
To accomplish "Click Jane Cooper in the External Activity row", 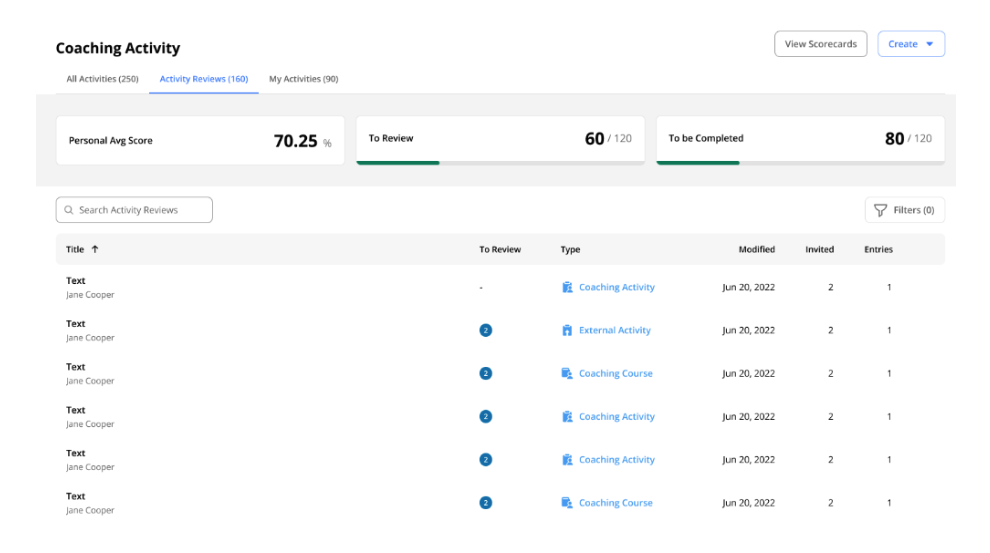I will click(x=90, y=338).
